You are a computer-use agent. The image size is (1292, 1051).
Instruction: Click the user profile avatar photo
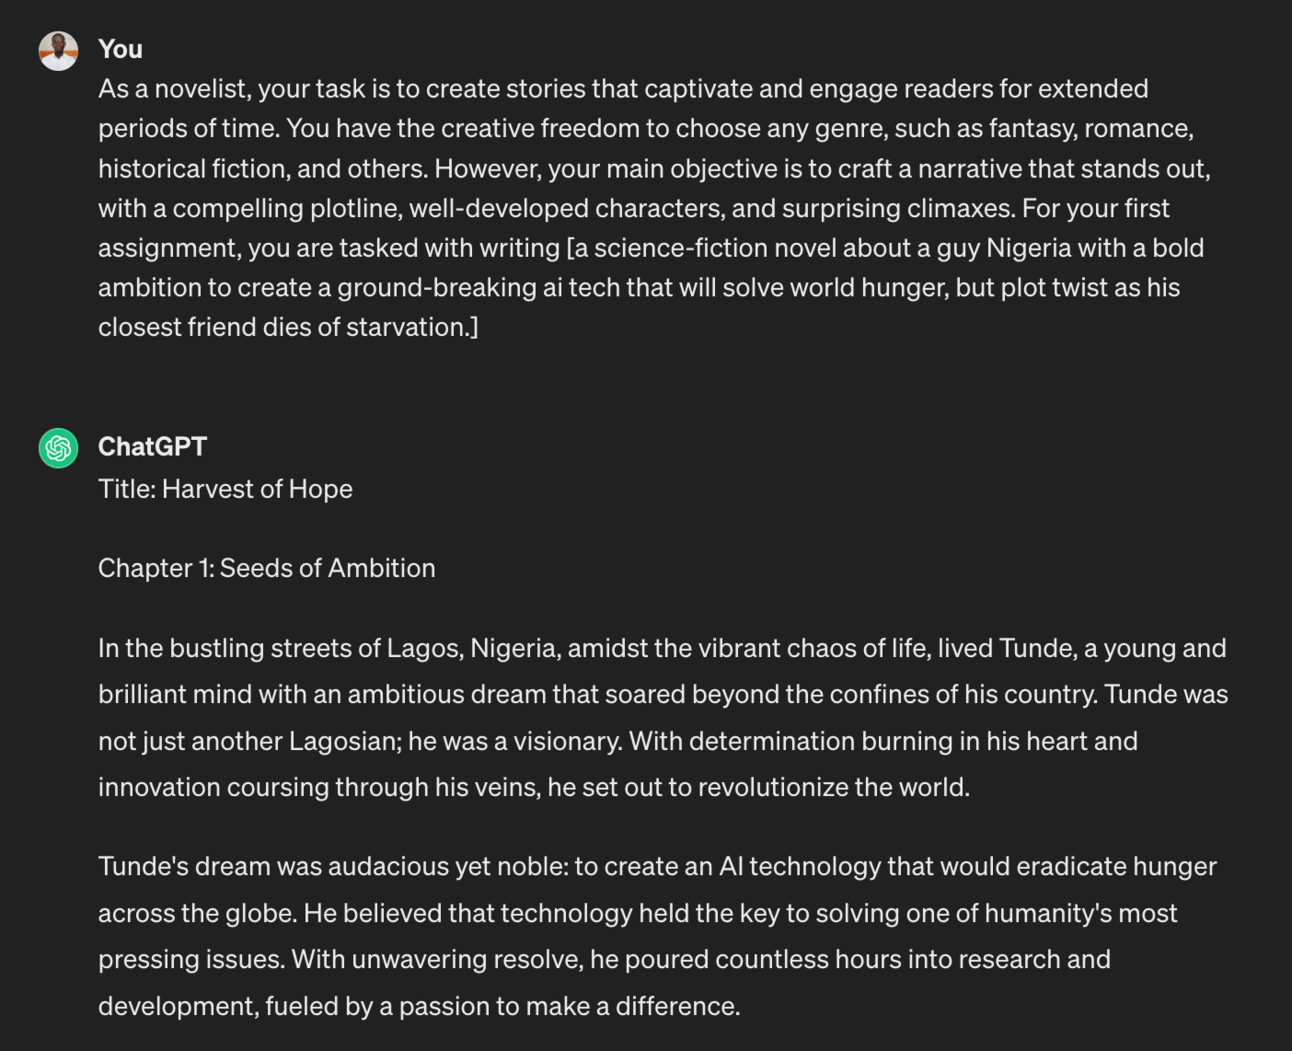(58, 50)
